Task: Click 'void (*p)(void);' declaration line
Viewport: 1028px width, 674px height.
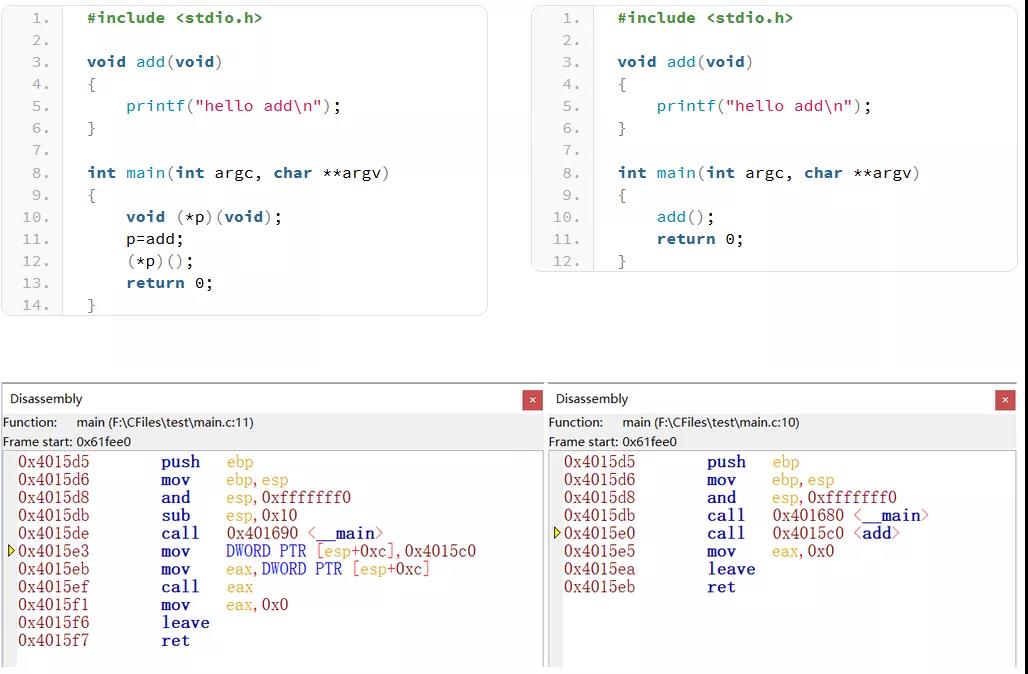Action: (x=204, y=217)
